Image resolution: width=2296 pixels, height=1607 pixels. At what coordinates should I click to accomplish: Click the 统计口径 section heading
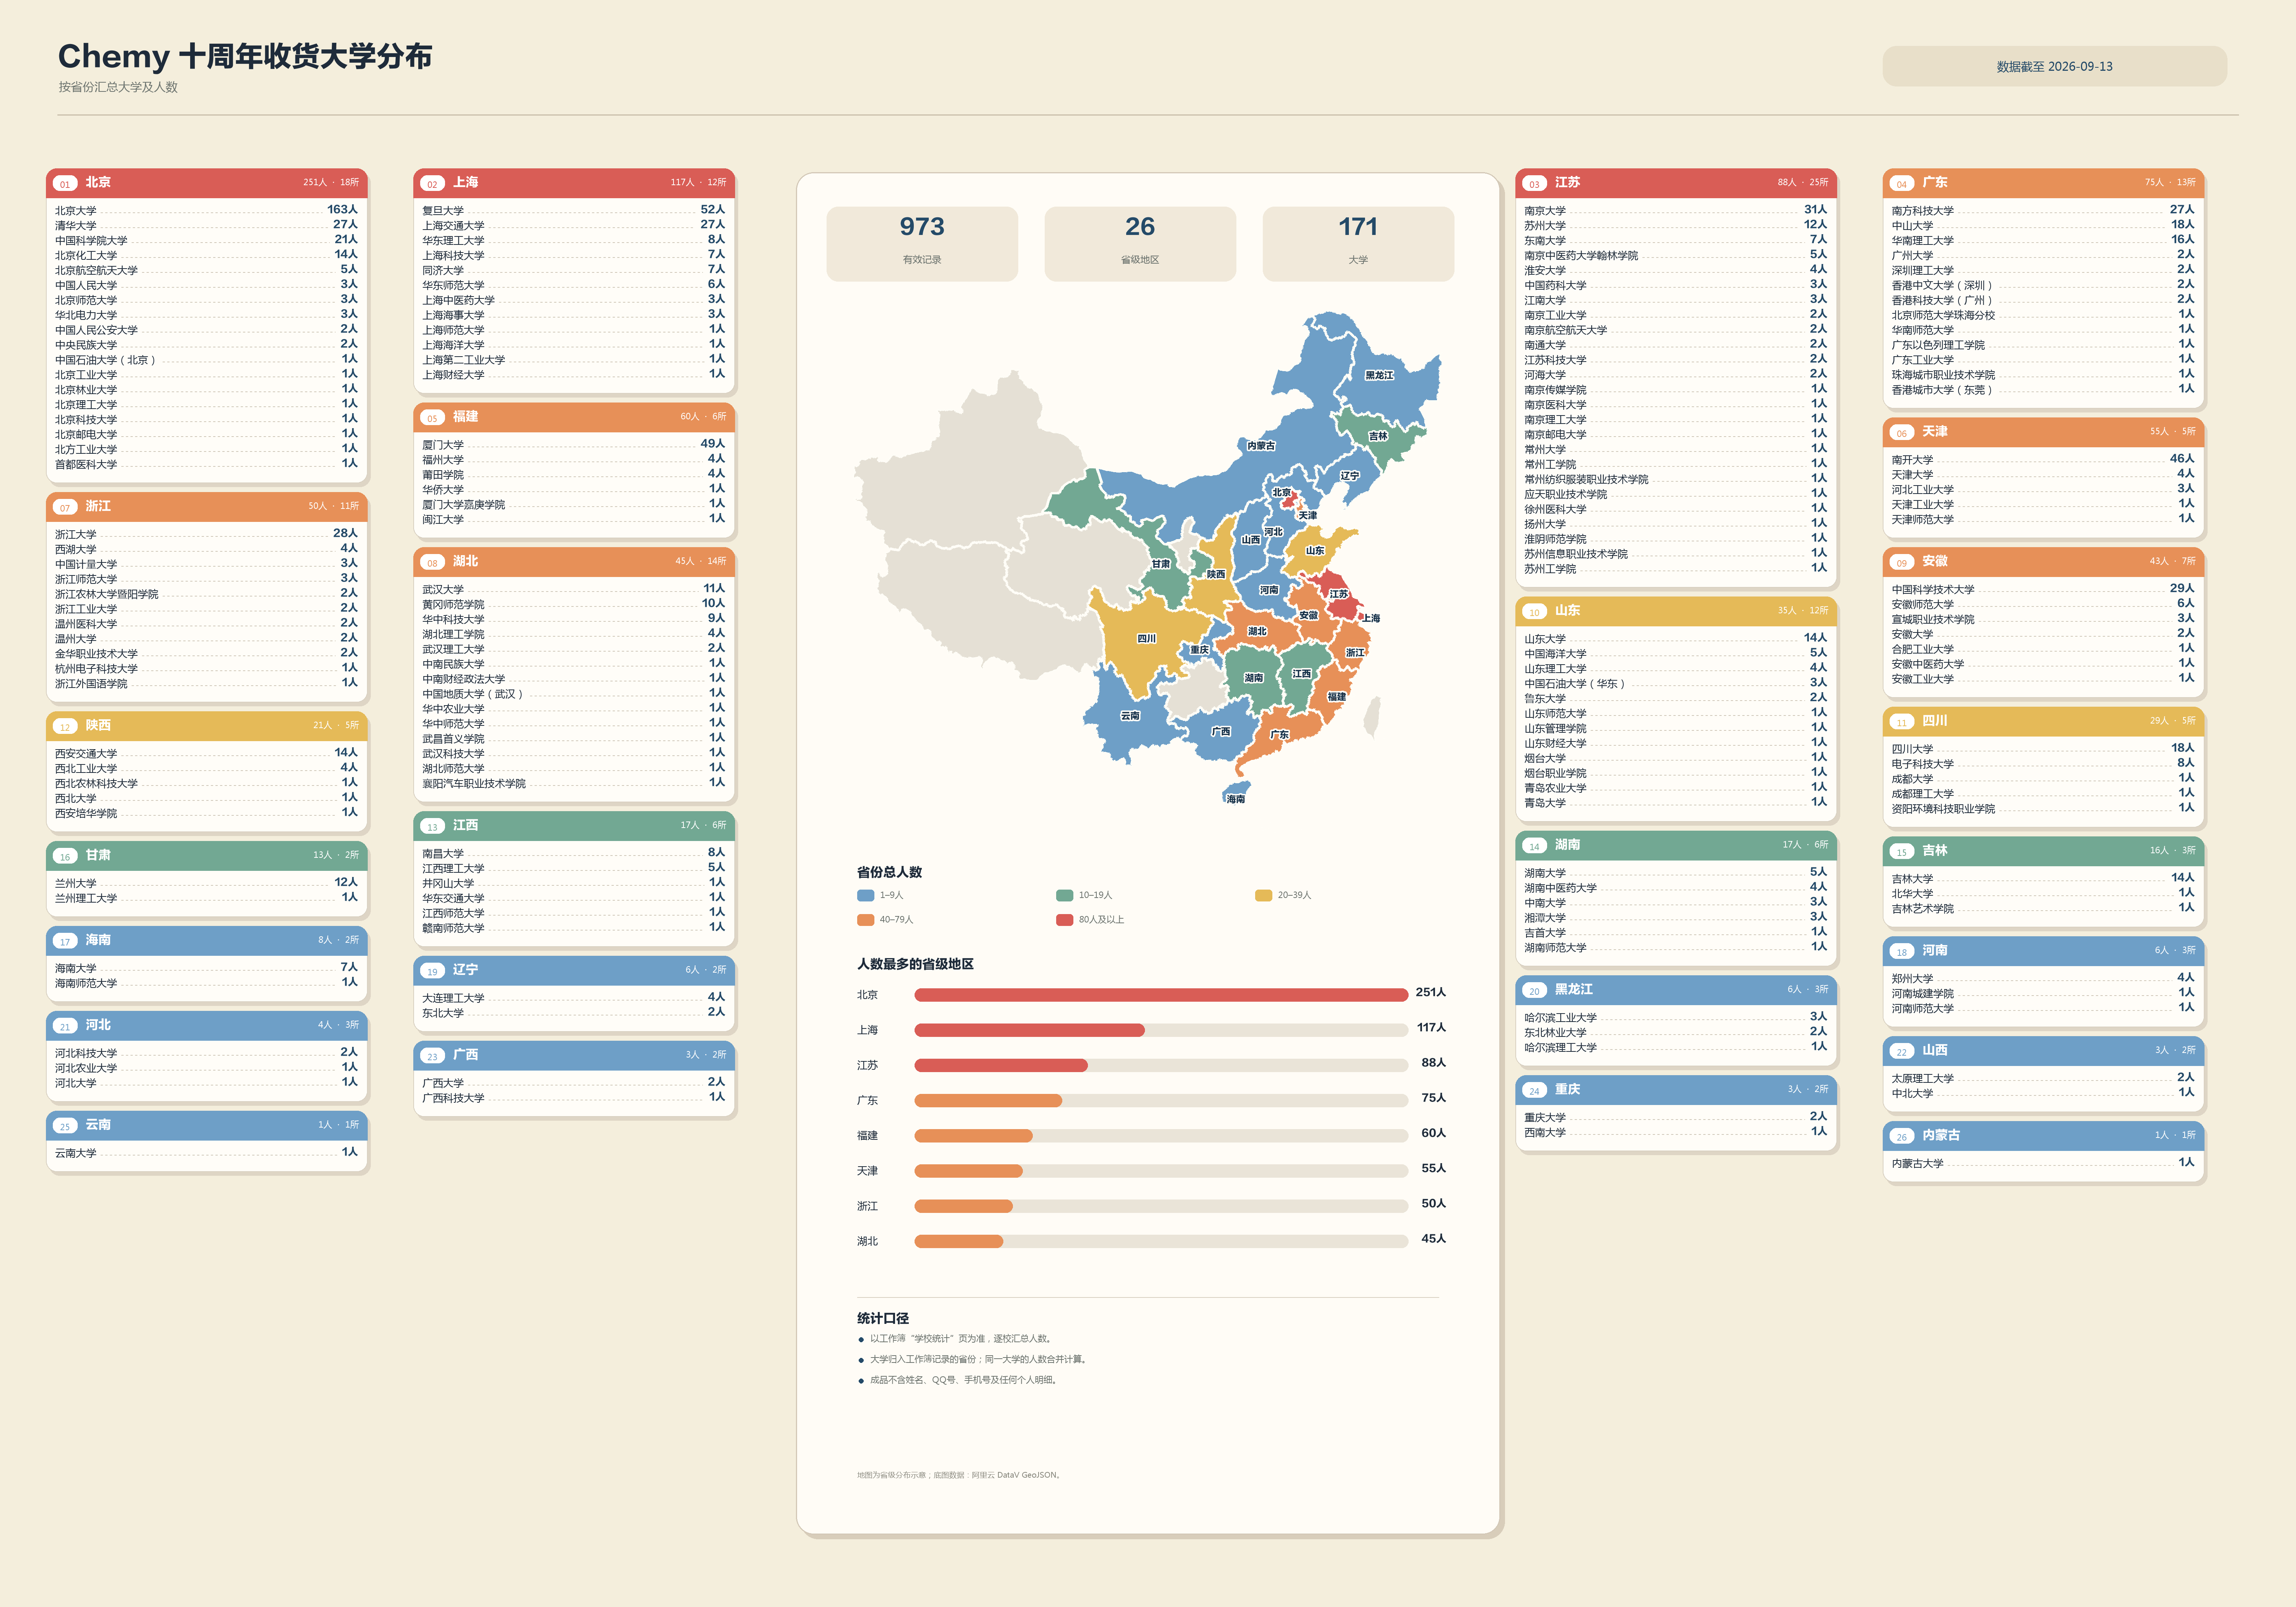tap(883, 1318)
